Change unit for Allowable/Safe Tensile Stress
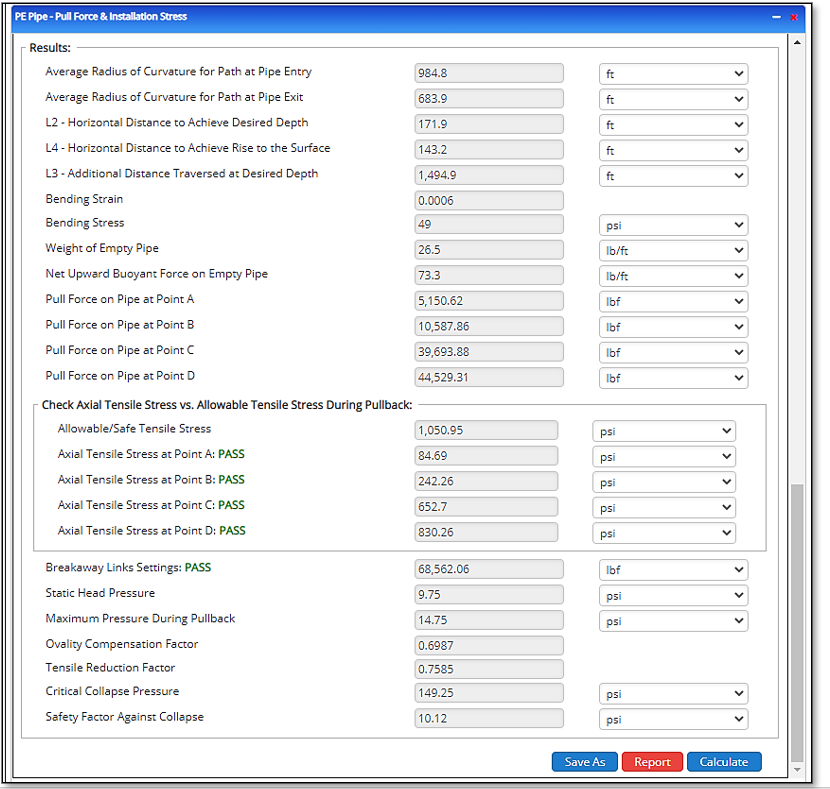830x789 pixels. [663, 431]
